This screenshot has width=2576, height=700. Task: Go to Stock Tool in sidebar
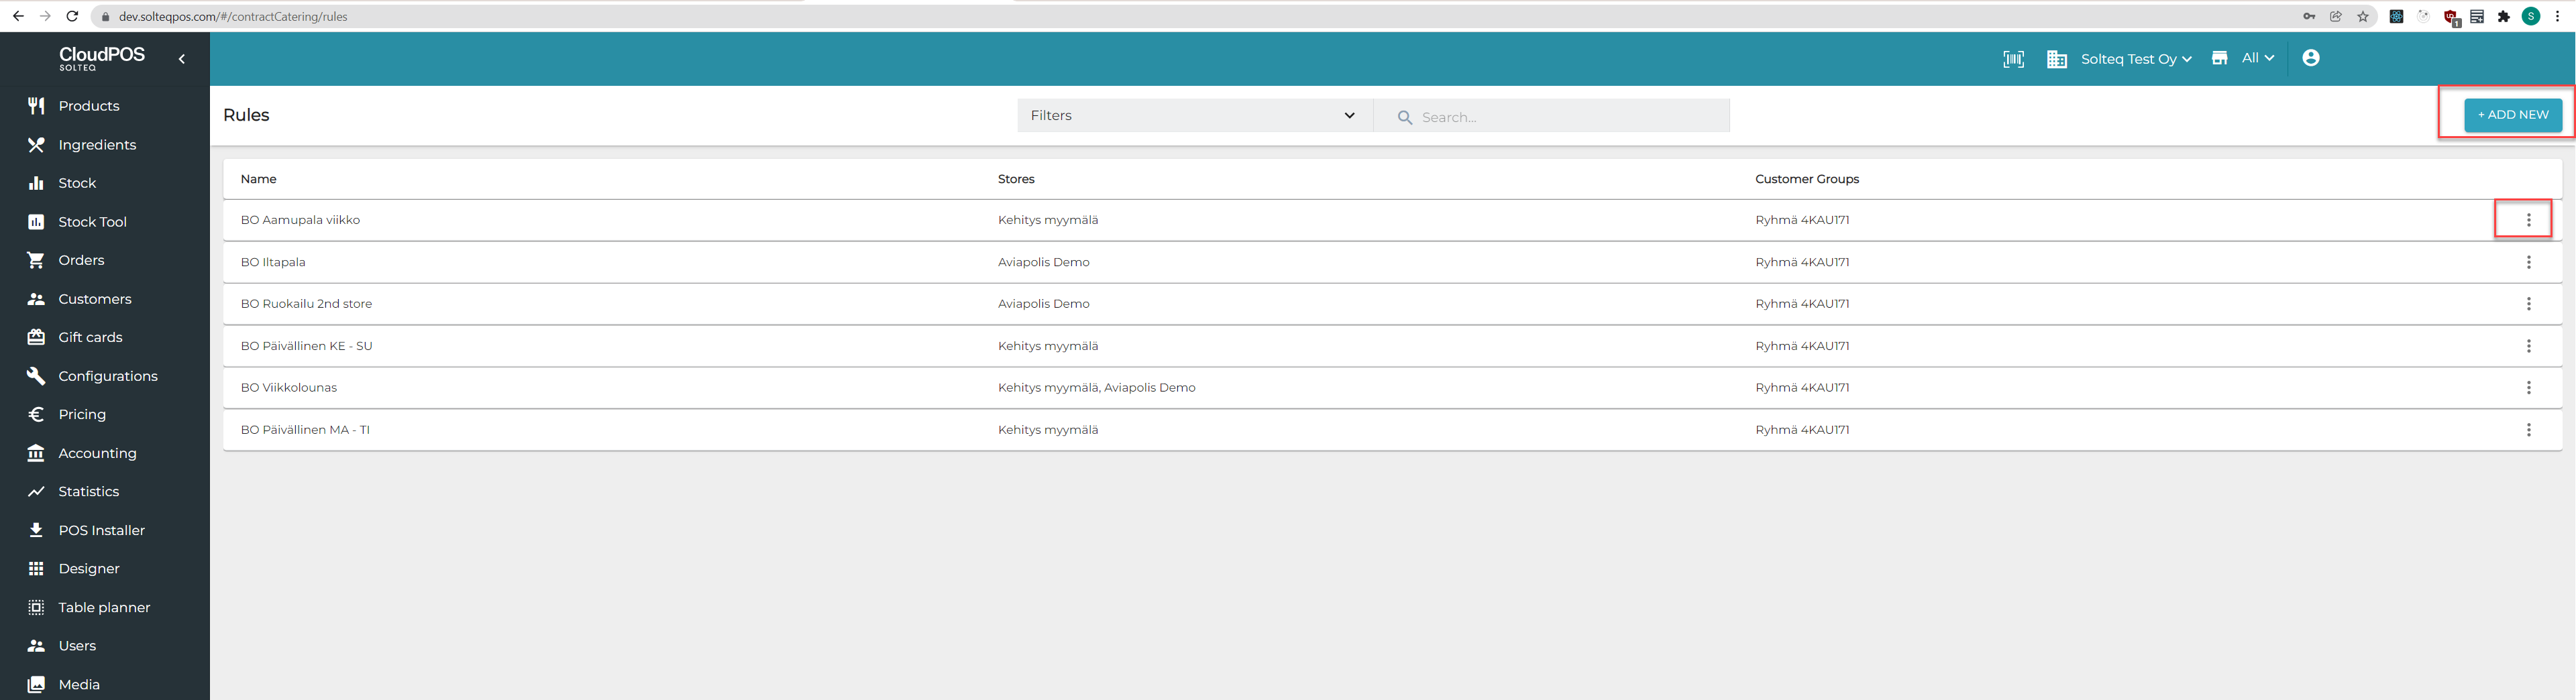[x=92, y=222]
